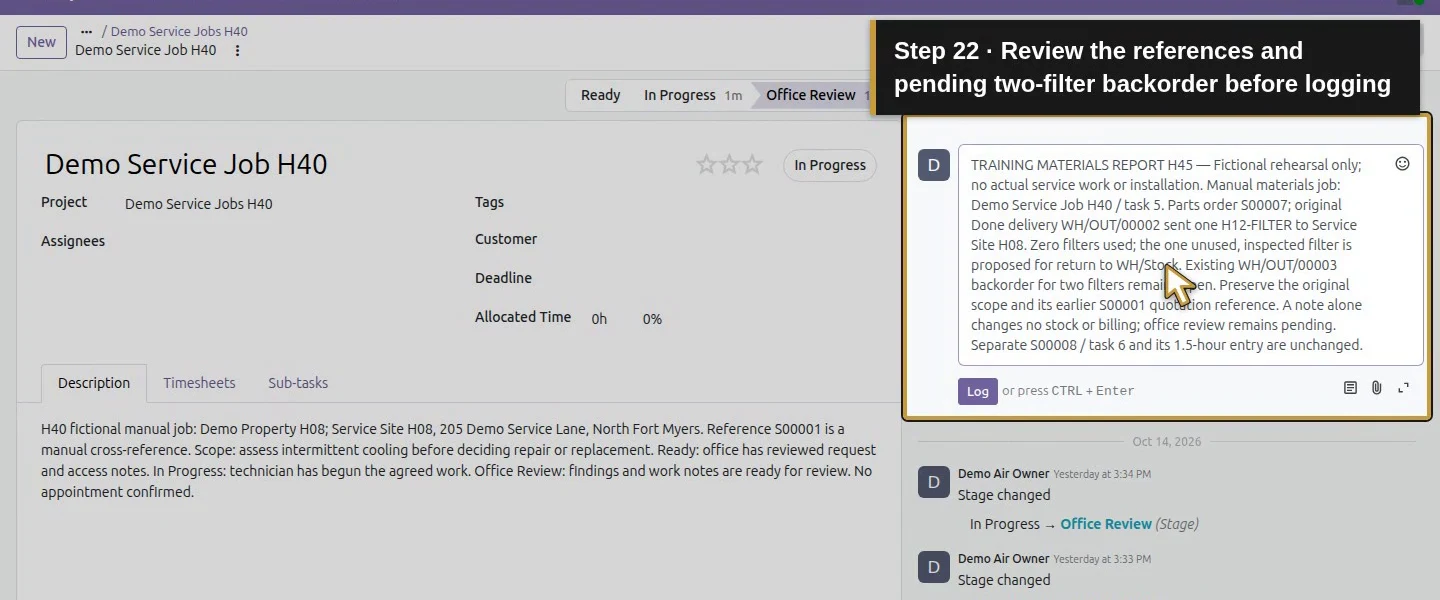Click the 0% progress value

(652, 319)
